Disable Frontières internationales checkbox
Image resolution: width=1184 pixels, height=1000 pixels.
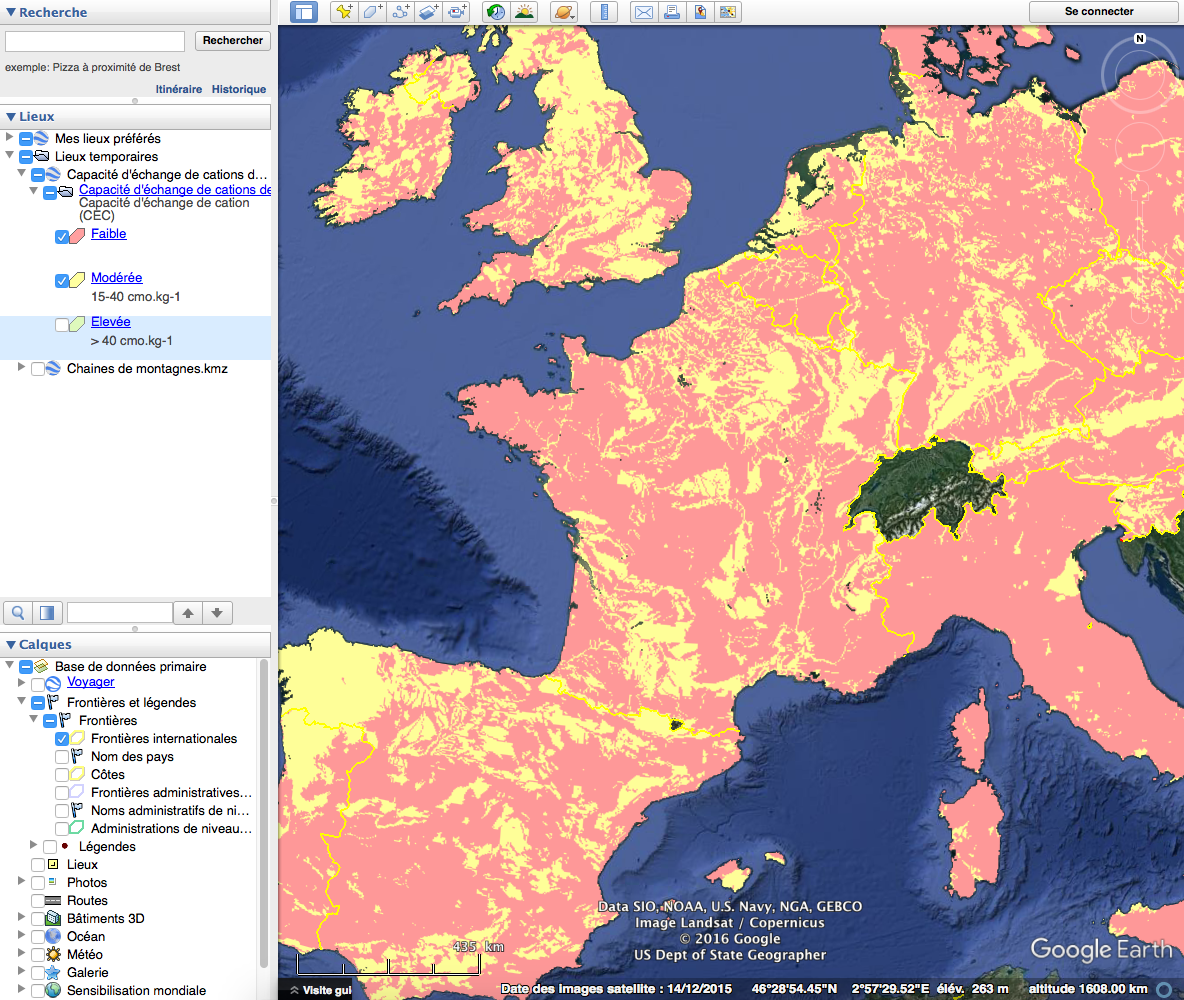(62, 739)
